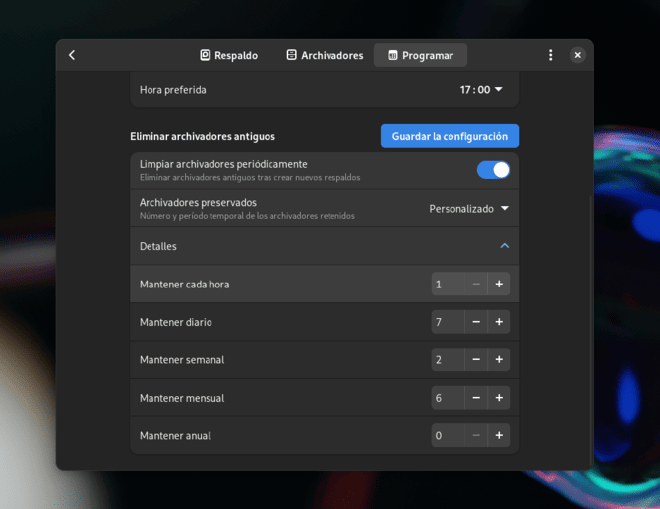
Task: Open the Hora preferida 17:00 dropdown
Action: [481, 90]
